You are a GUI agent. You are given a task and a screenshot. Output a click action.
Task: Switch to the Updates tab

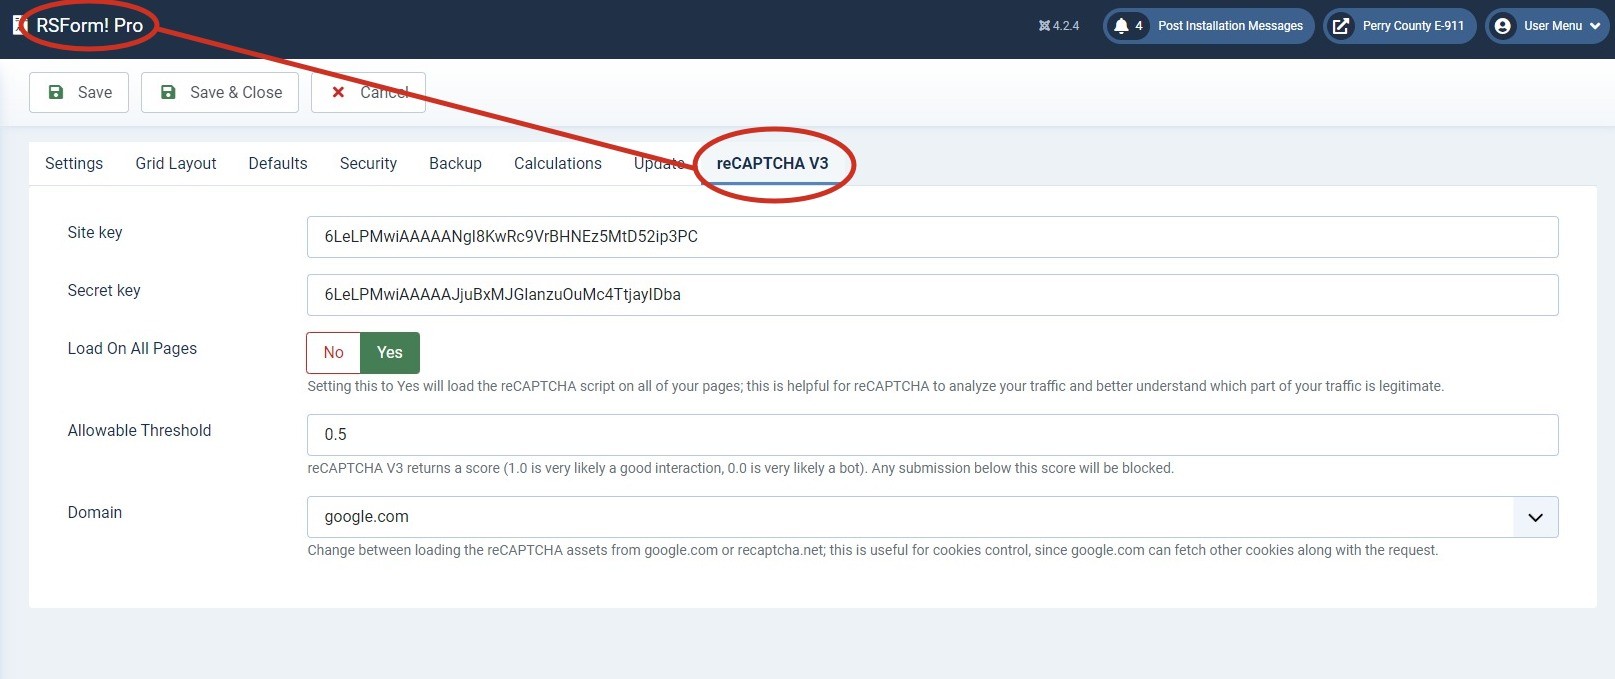[660, 163]
